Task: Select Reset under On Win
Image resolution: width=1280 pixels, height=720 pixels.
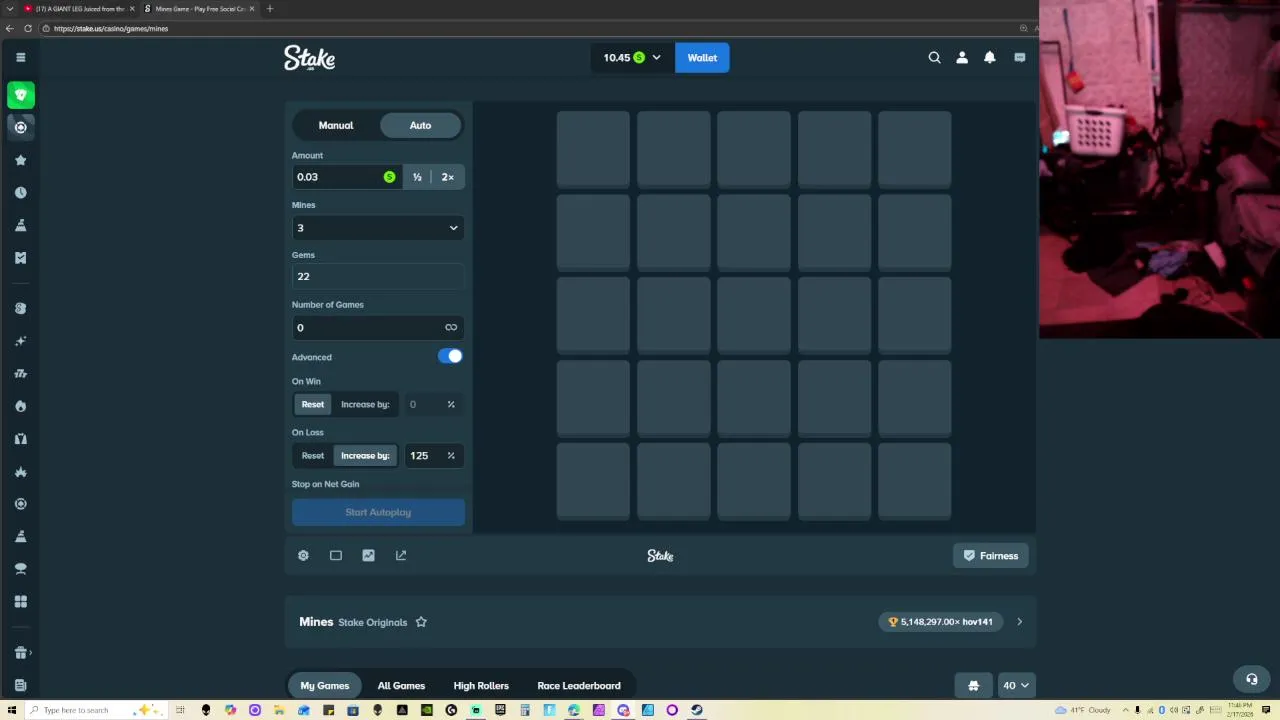Action: 313,404
